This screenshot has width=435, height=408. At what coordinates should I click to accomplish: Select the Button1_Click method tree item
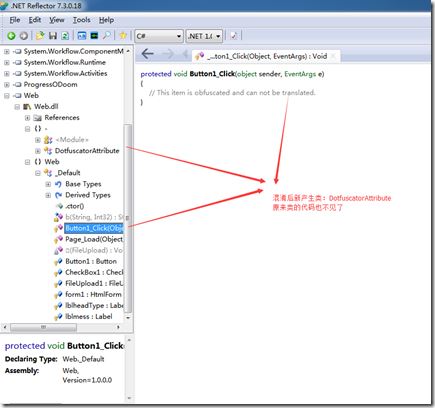click(94, 228)
